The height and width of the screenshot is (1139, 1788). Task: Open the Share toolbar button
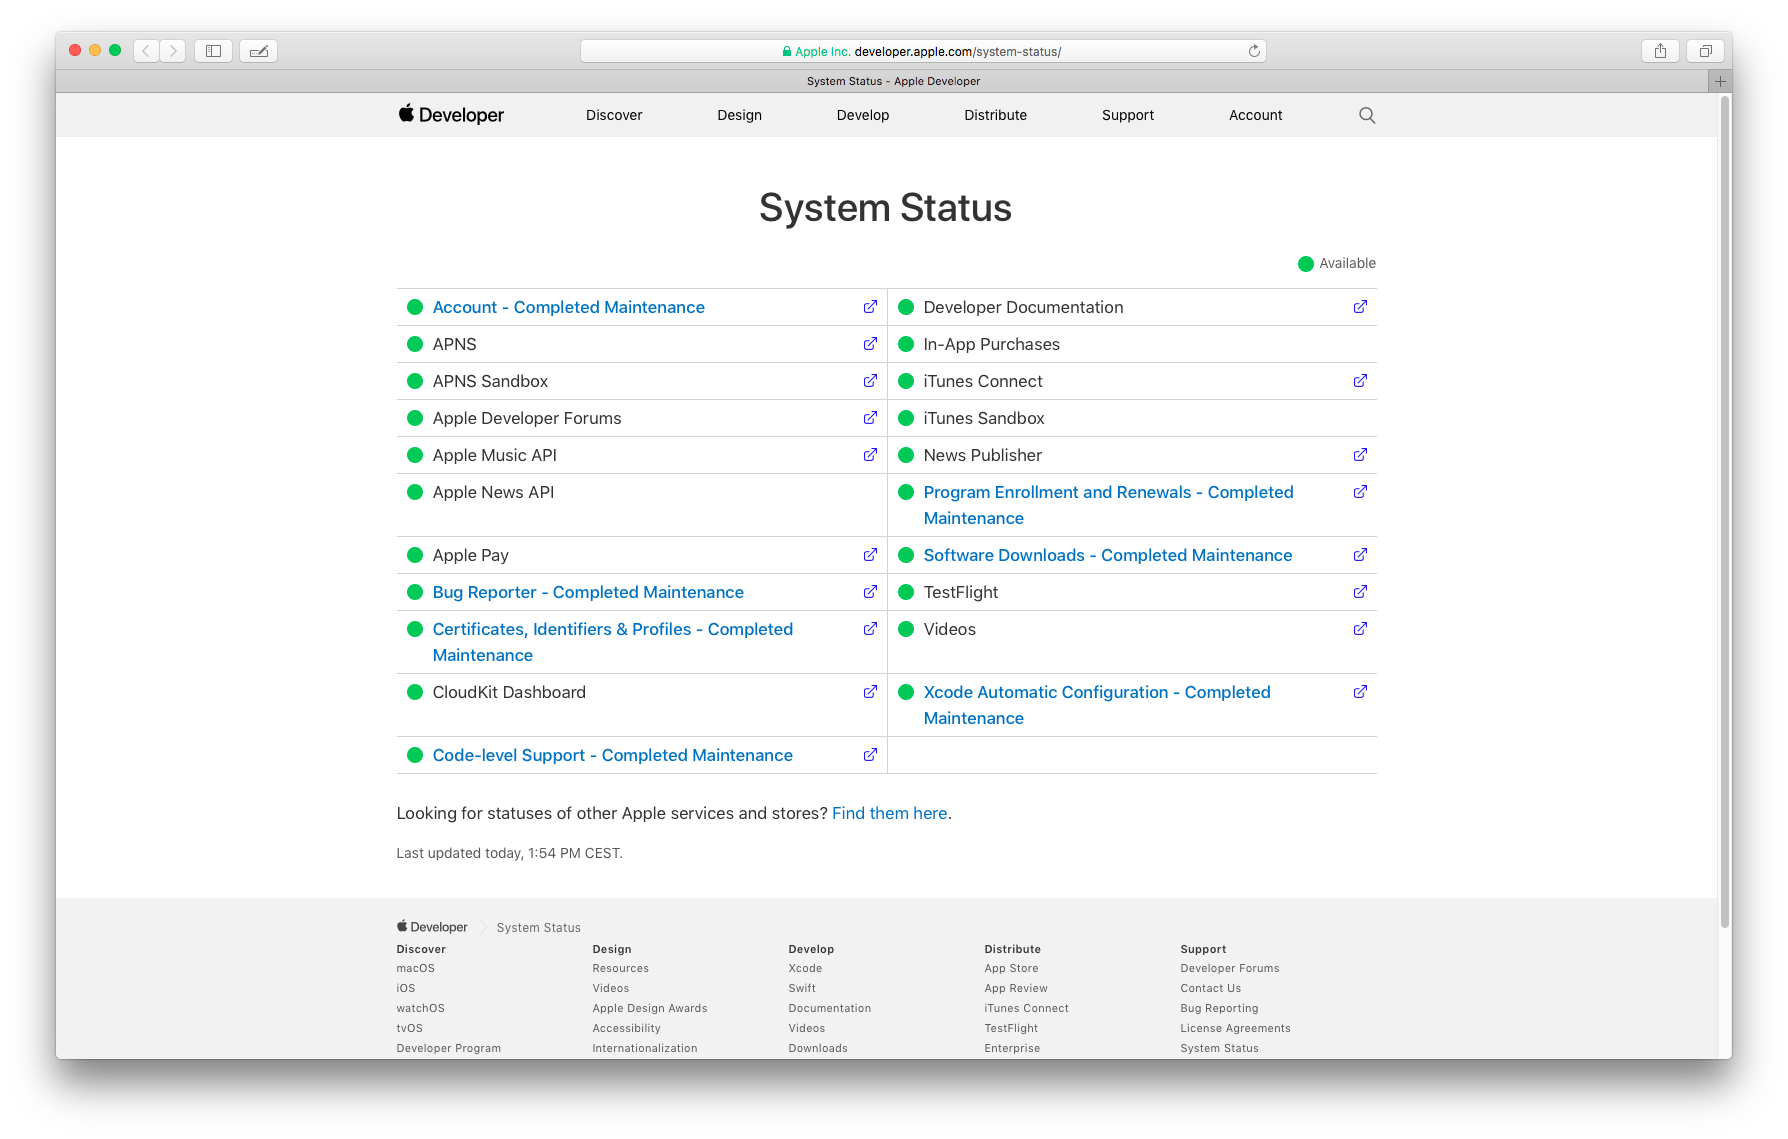[1660, 51]
